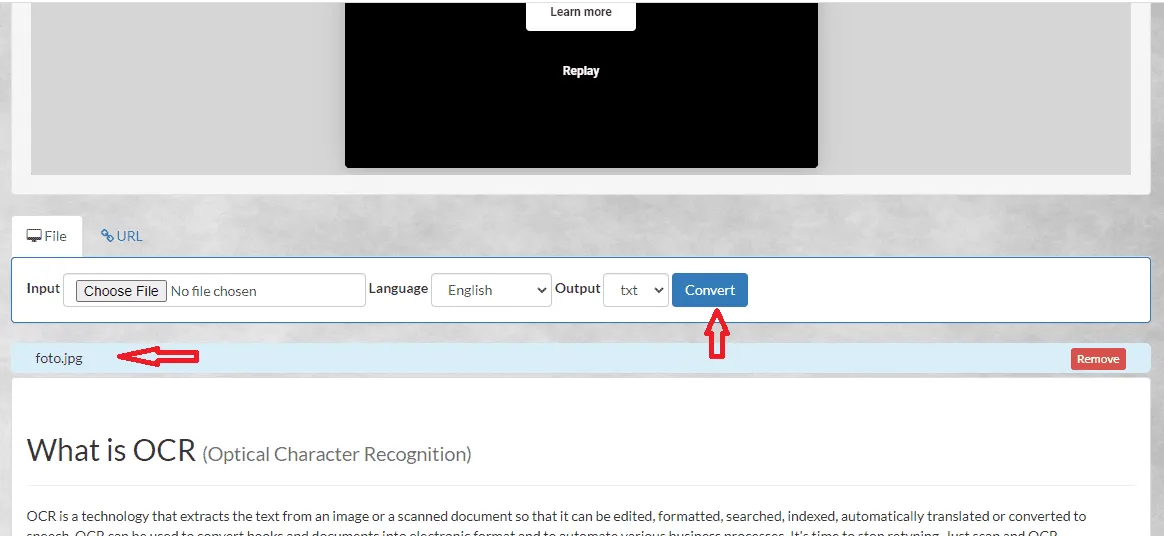This screenshot has height=536, width=1164.
Task: Click the red up arrow under Convert
Action: 716,334
